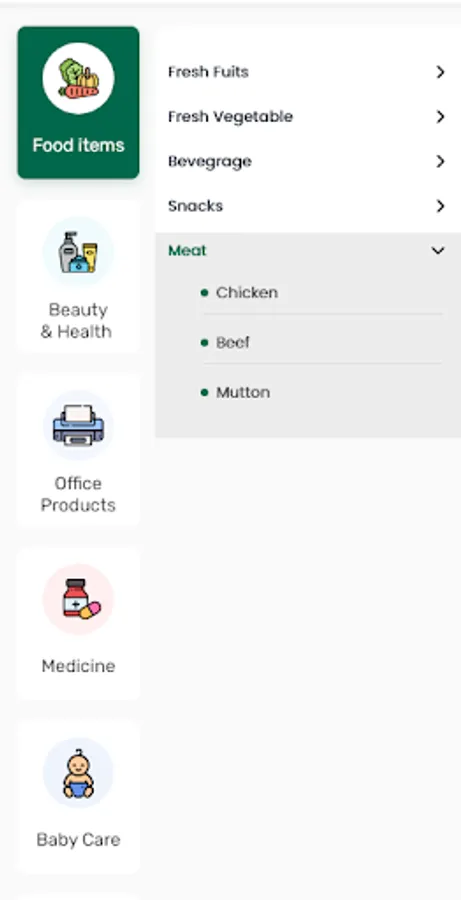Click the green bullet beside Chicken
461x900 pixels.
click(204, 293)
